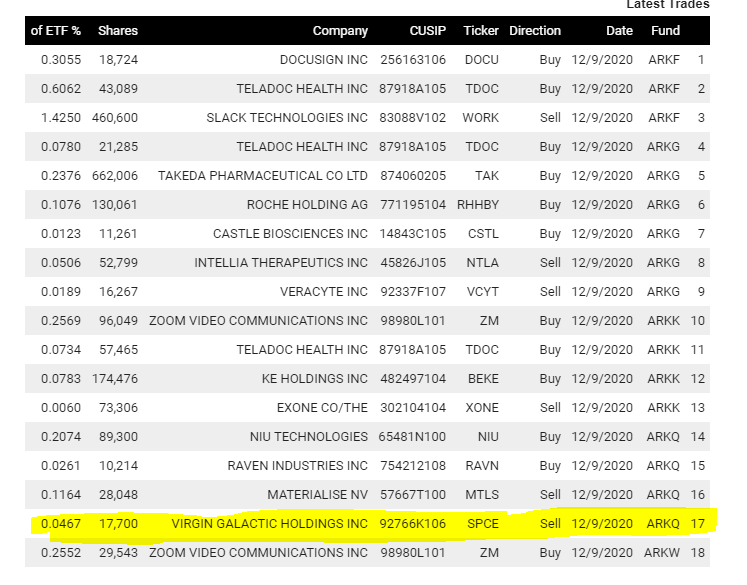
Task: Click the Shares column header
Action: pos(118,31)
